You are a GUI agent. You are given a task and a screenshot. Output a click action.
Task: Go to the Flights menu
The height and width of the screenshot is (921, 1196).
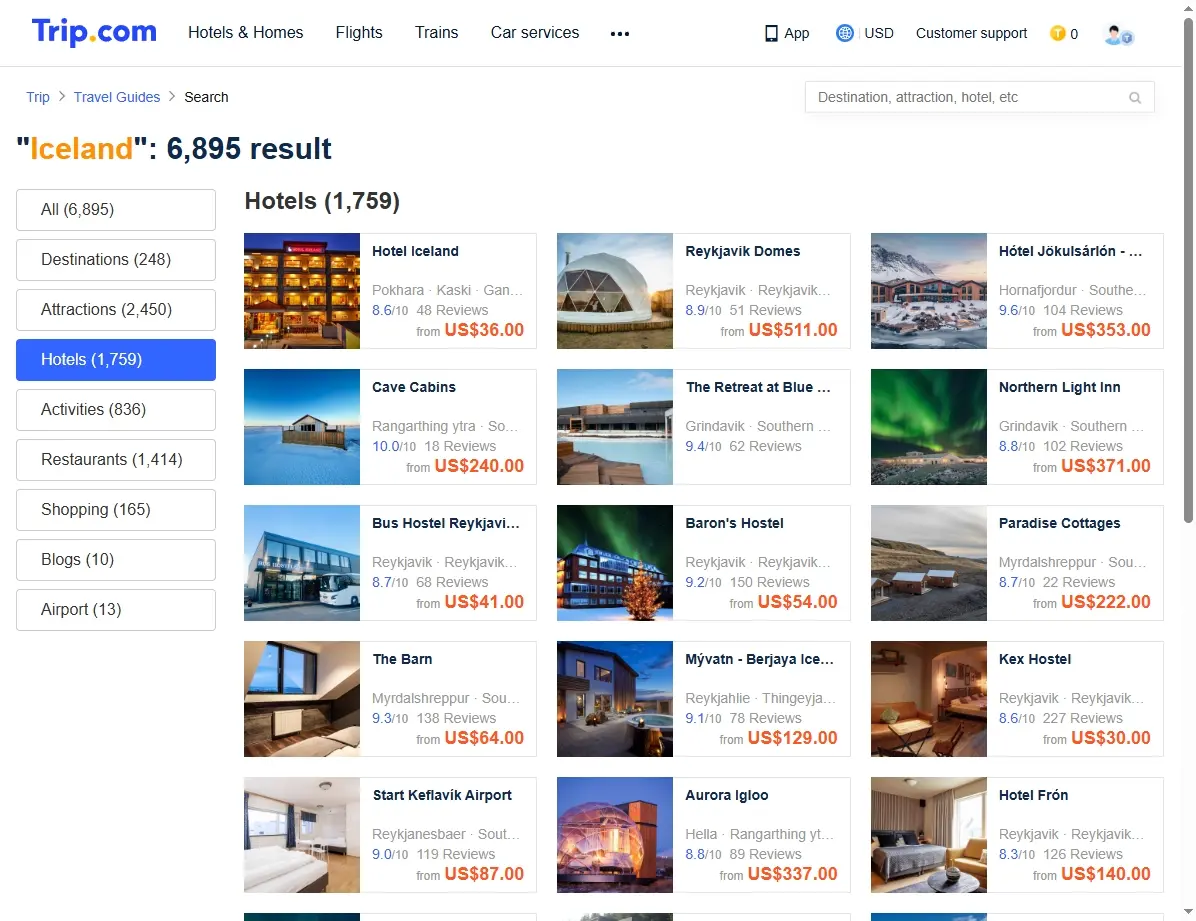click(x=358, y=32)
